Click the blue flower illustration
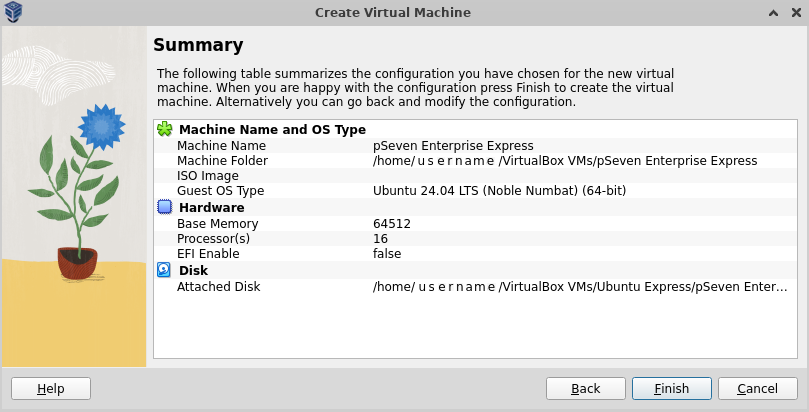The height and width of the screenshot is (412, 809). pyautogui.click(x=98, y=126)
